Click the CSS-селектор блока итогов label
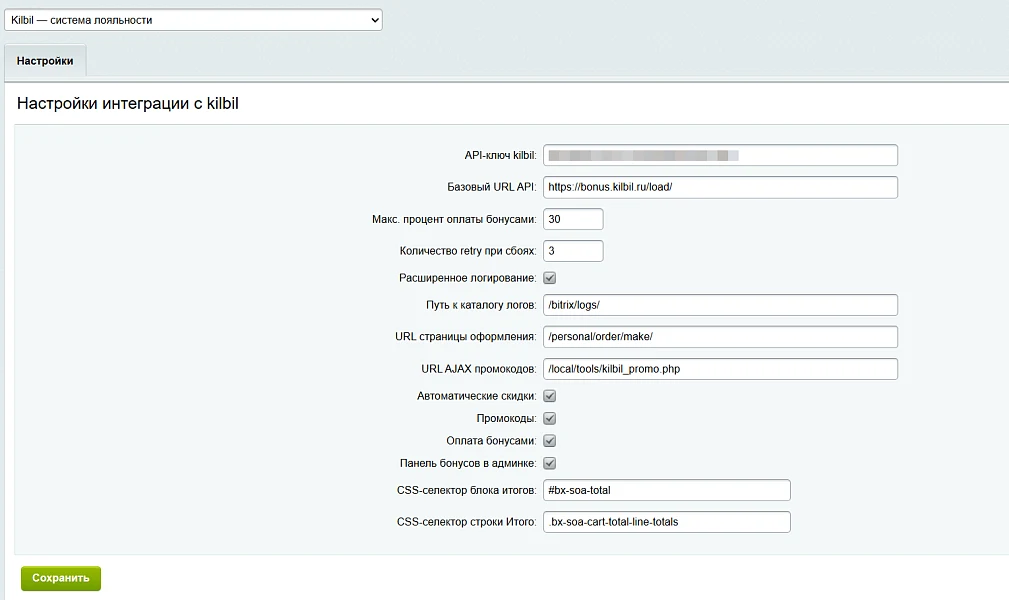The width and height of the screenshot is (1009, 600). tap(467, 491)
